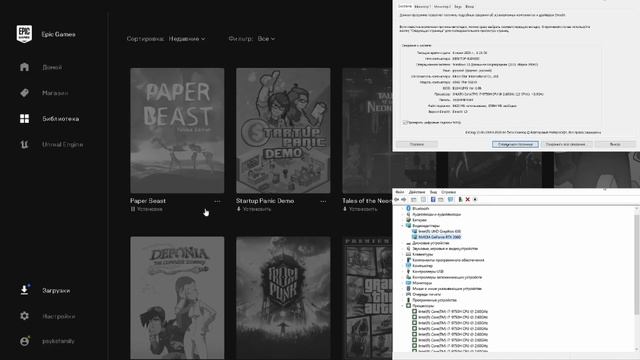
Task: Click Forward arrow in Device Manager toolbar
Action: tap(404, 200)
